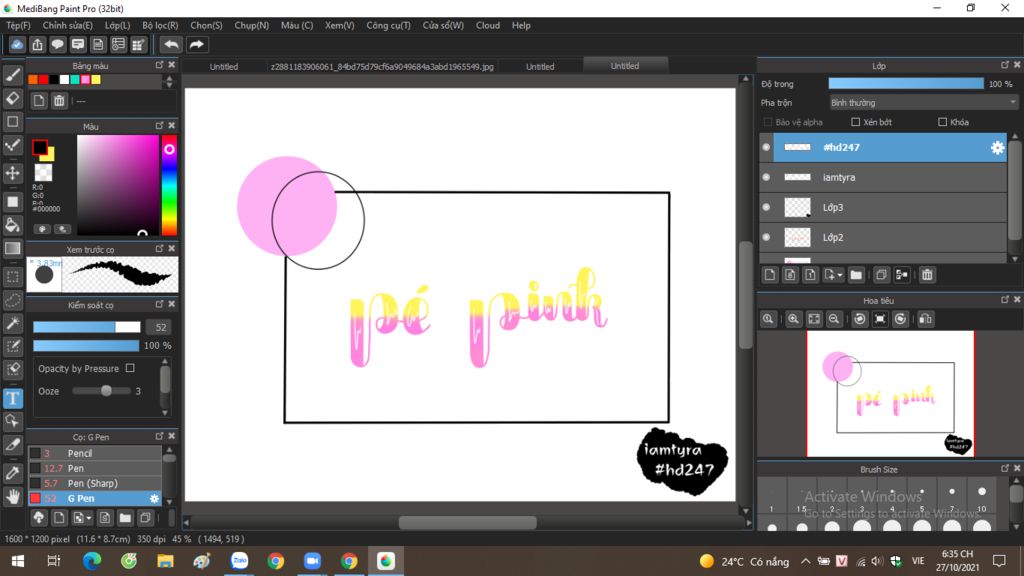Open the Cloud menu
The image size is (1024, 576).
pyautogui.click(x=487, y=25)
